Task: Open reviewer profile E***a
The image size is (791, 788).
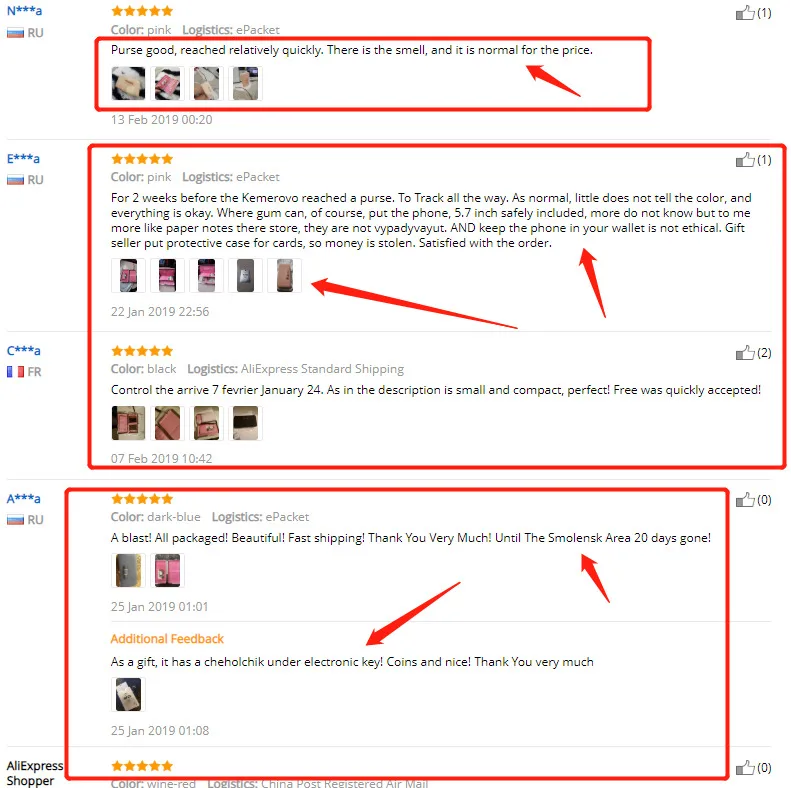Action: pos(23,158)
